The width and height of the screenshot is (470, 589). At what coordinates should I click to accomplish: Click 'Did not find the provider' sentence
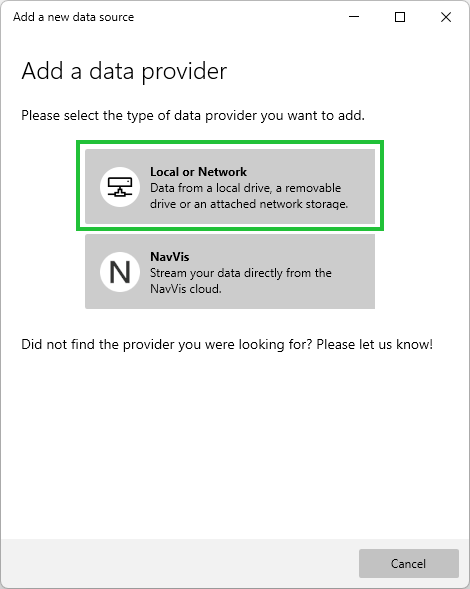[x=166, y=344]
